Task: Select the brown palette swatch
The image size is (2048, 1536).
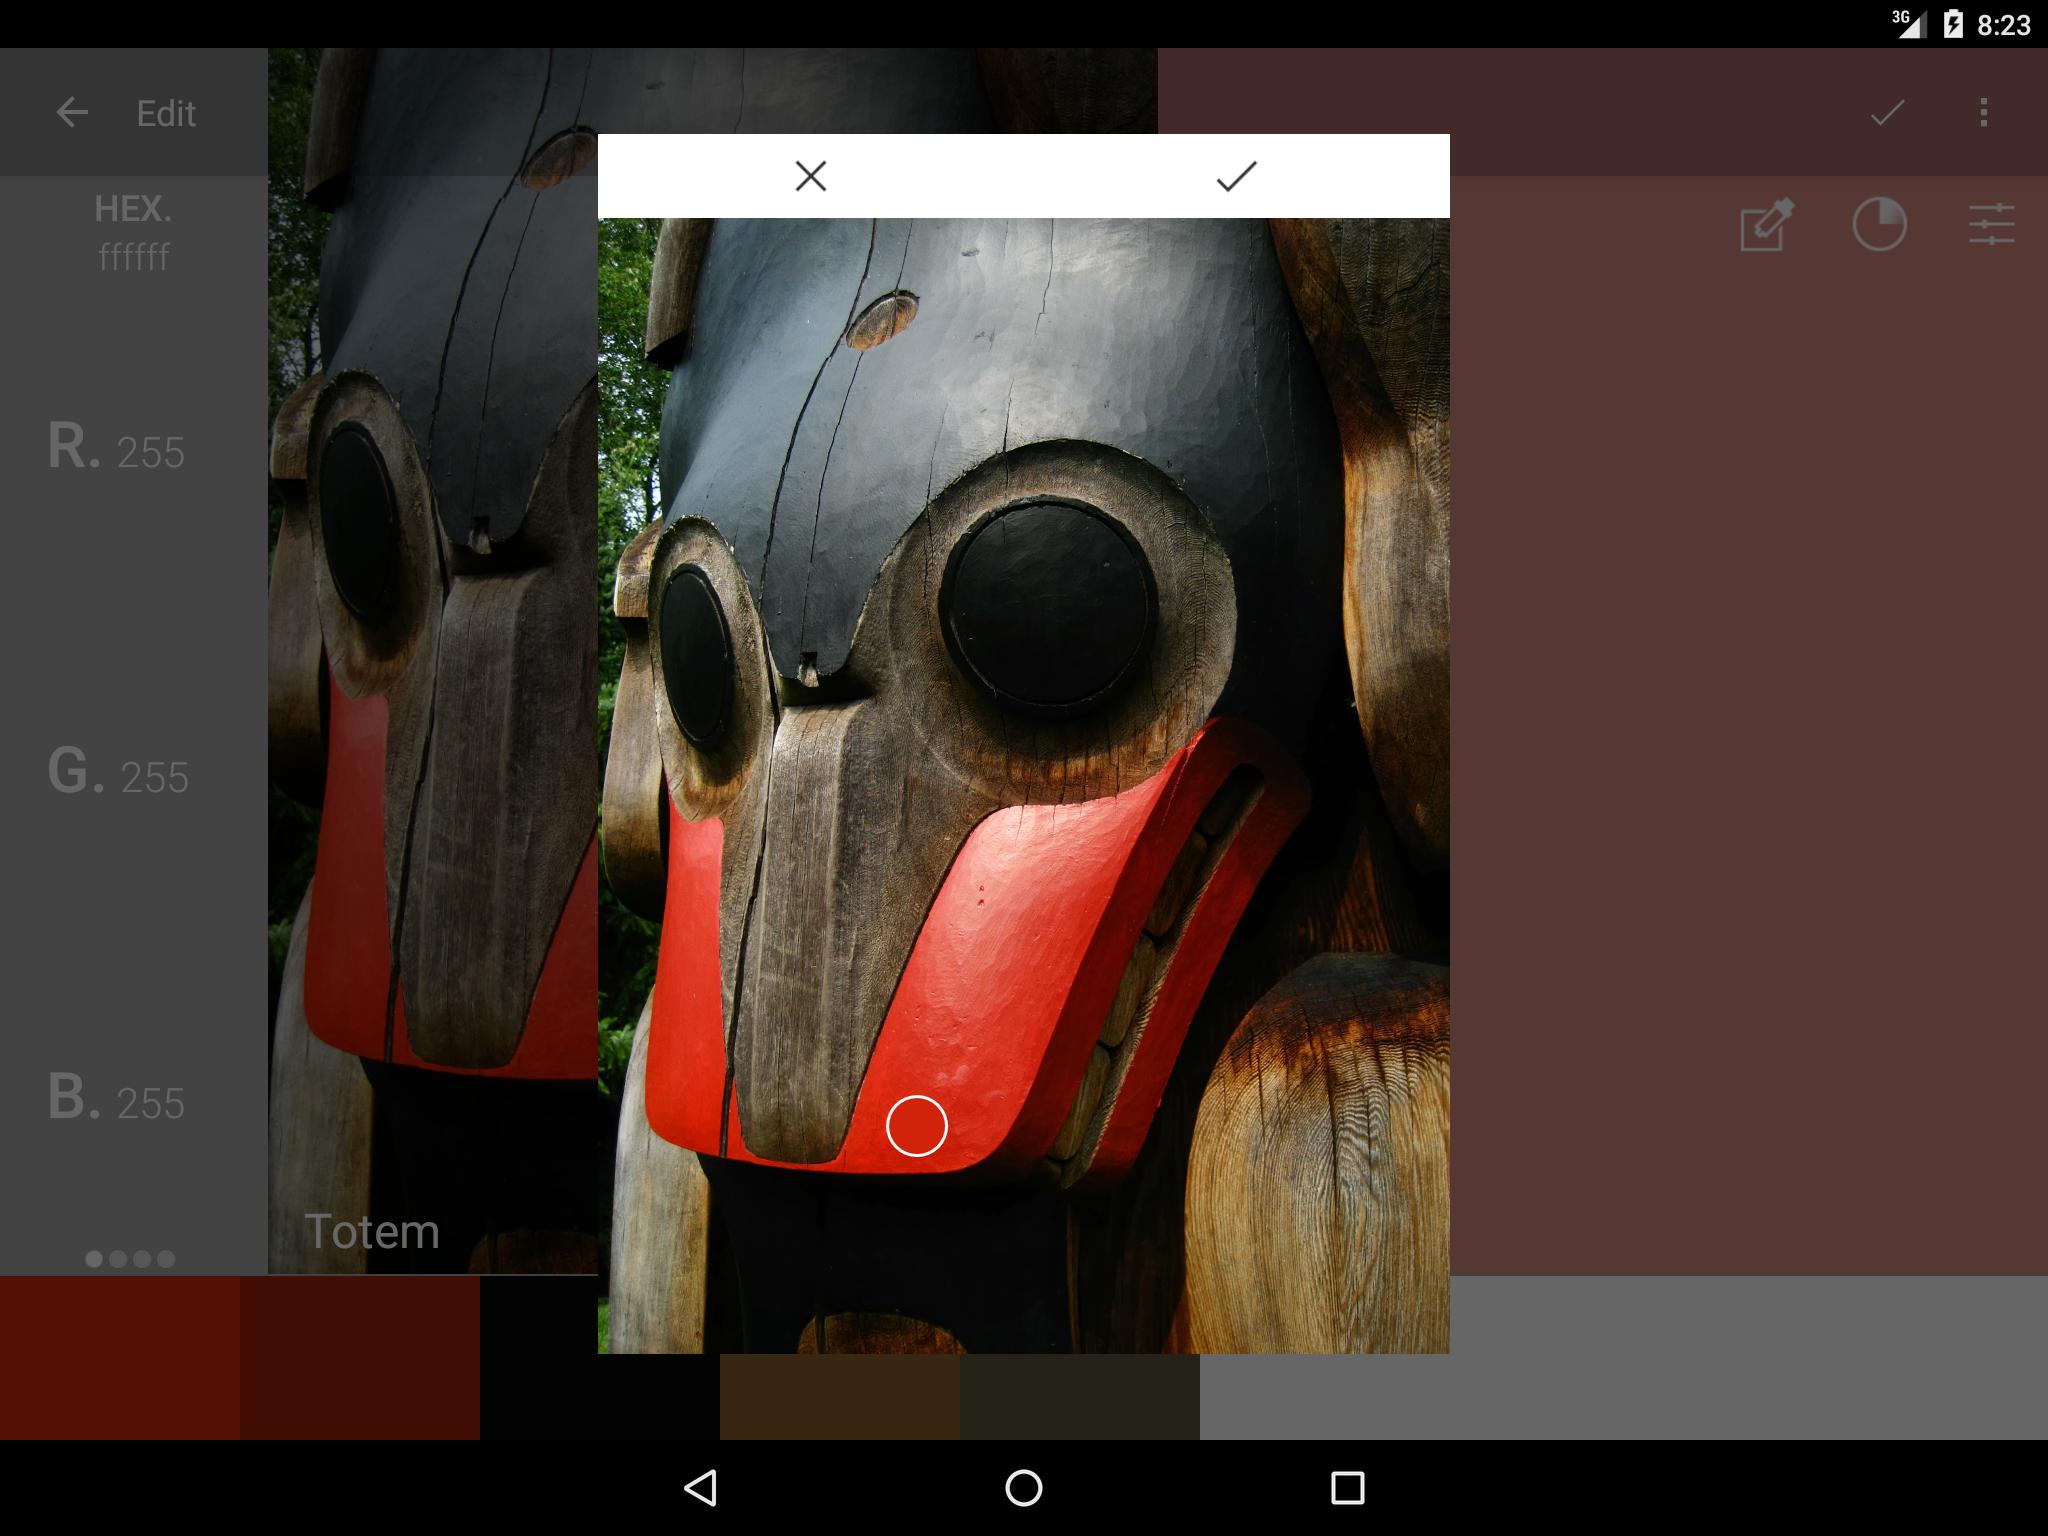Action: [x=840, y=1397]
